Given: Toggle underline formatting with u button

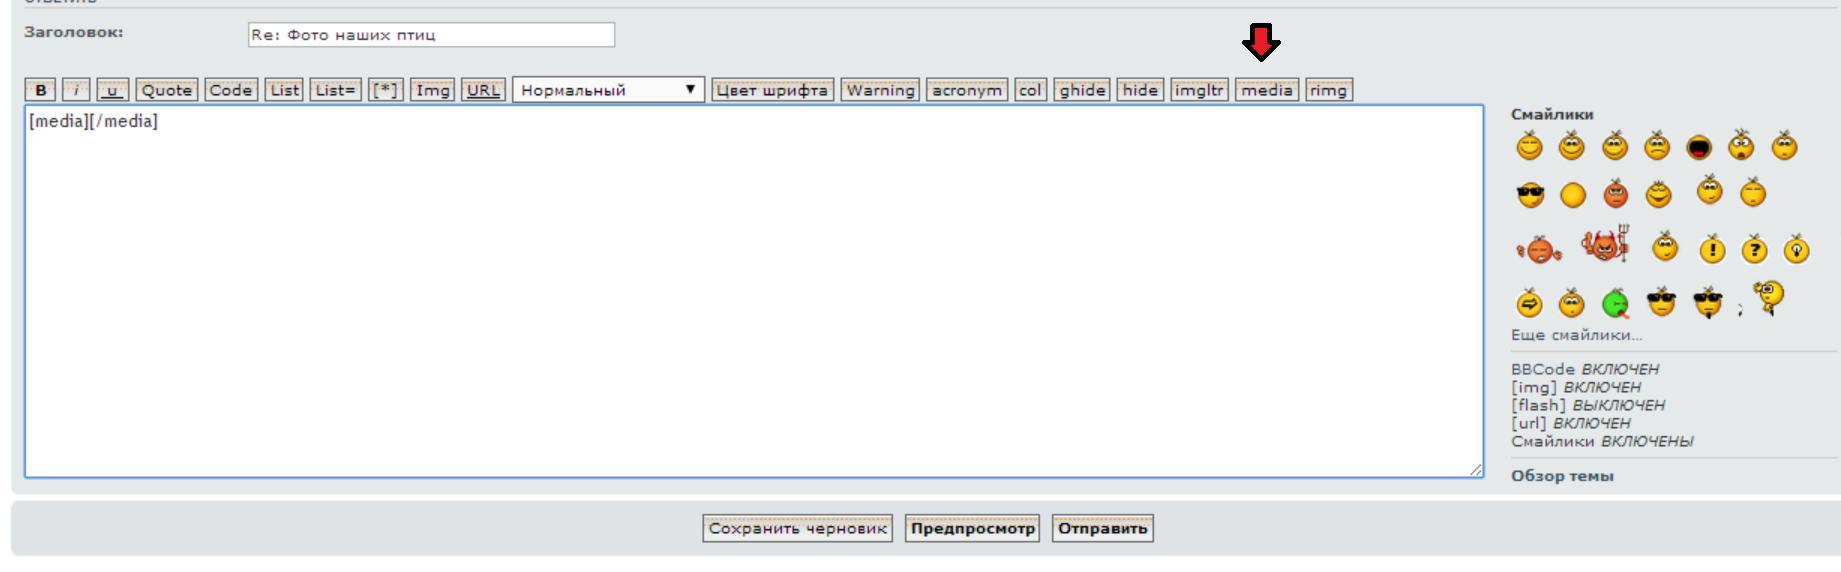Looking at the screenshot, I should 113,90.
